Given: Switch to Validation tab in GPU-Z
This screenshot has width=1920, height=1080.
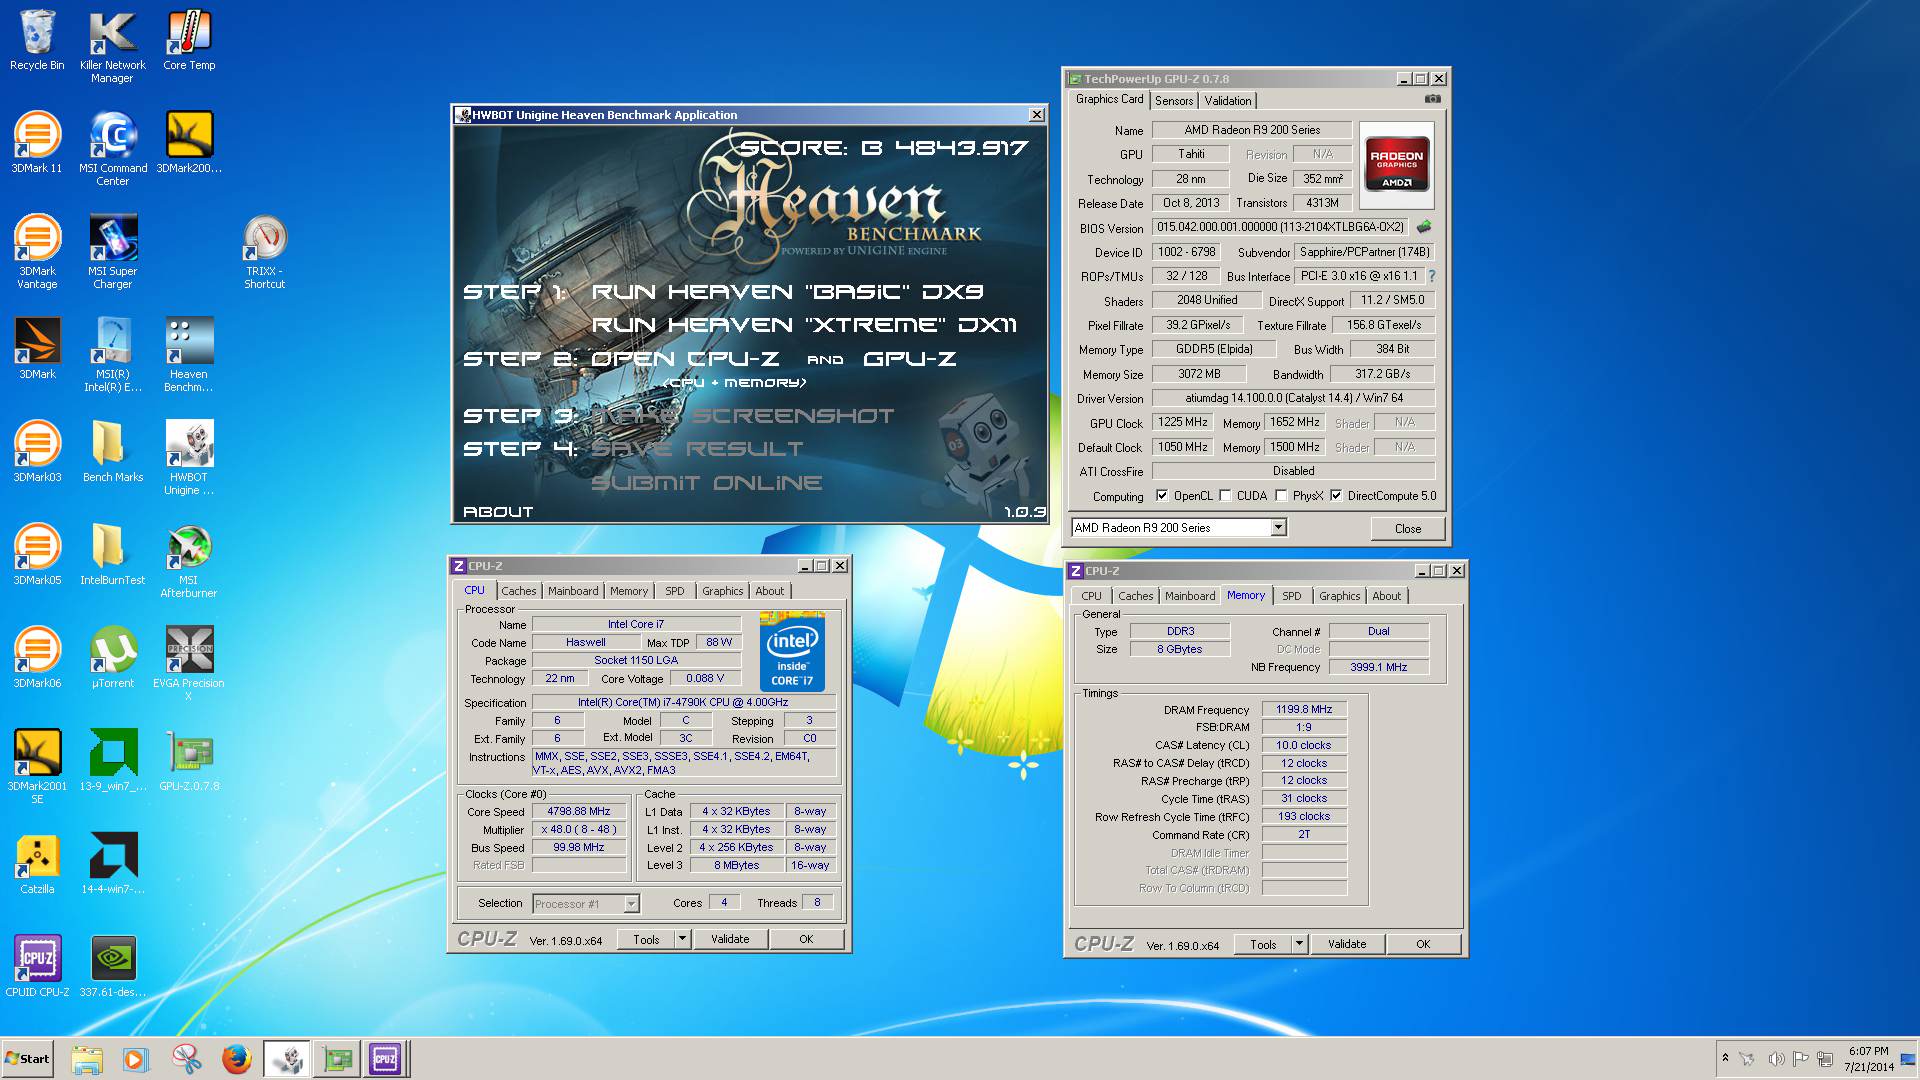Looking at the screenshot, I should point(1227,101).
